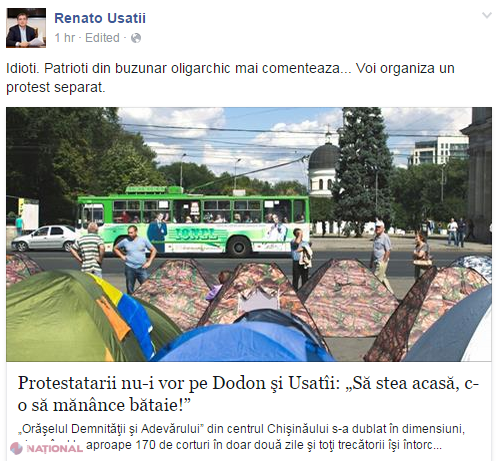This screenshot has height=461, width=503.
Task: Click the NAȚIONAL logo watermark
Action: tap(46, 448)
